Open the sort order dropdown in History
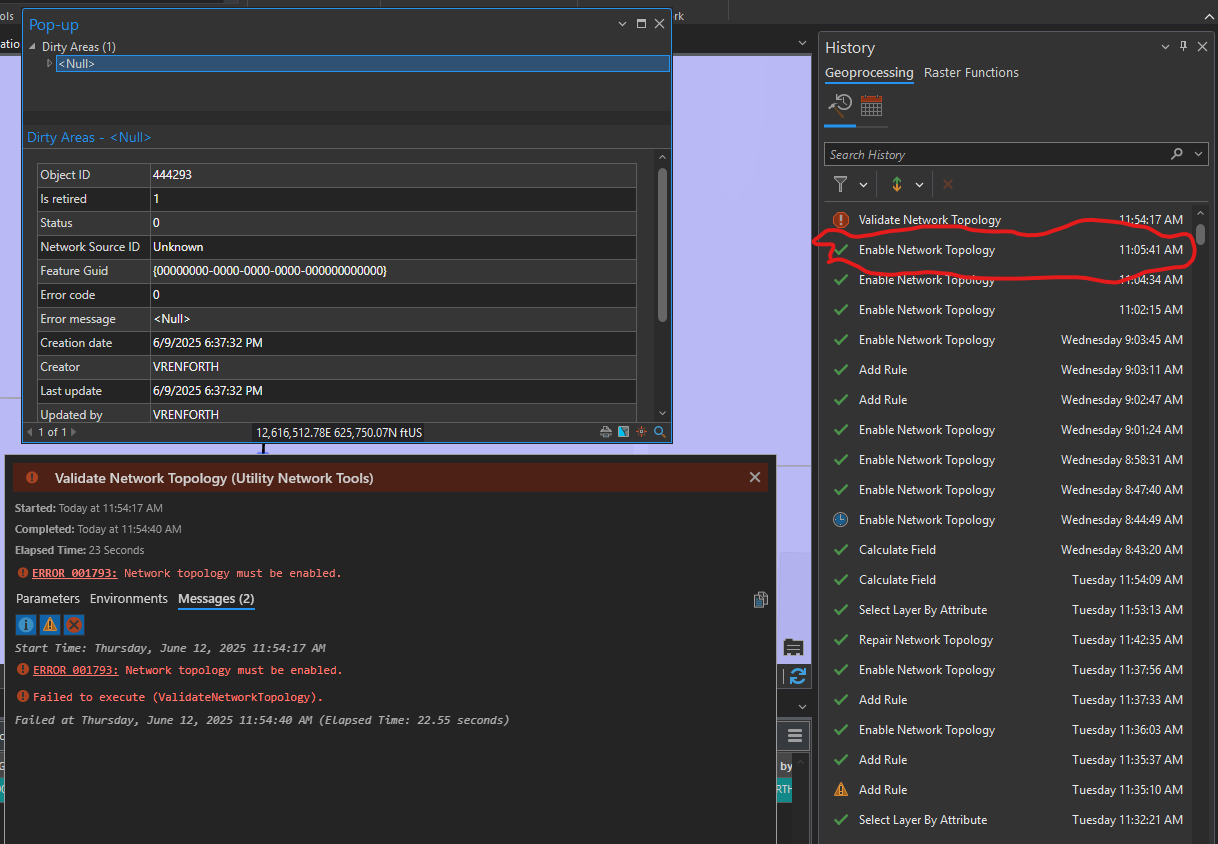Screen dimensions: 1218x844 [919, 185]
